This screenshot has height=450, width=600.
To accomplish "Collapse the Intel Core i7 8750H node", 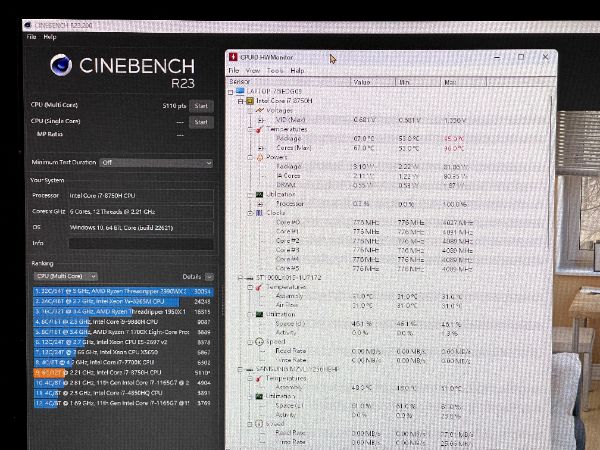I will pyautogui.click(x=240, y=101).
